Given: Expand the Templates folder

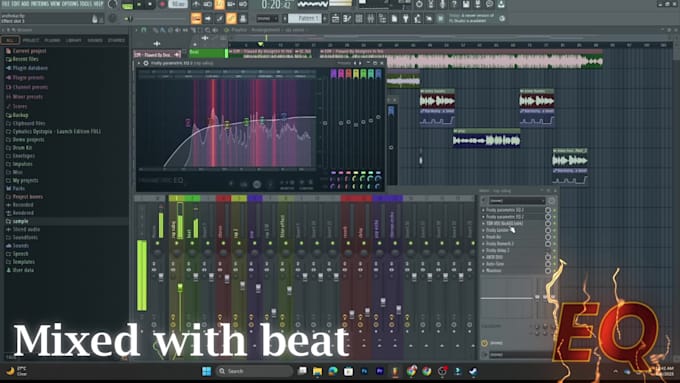Looking at the screenshot, I should [23, 262].
